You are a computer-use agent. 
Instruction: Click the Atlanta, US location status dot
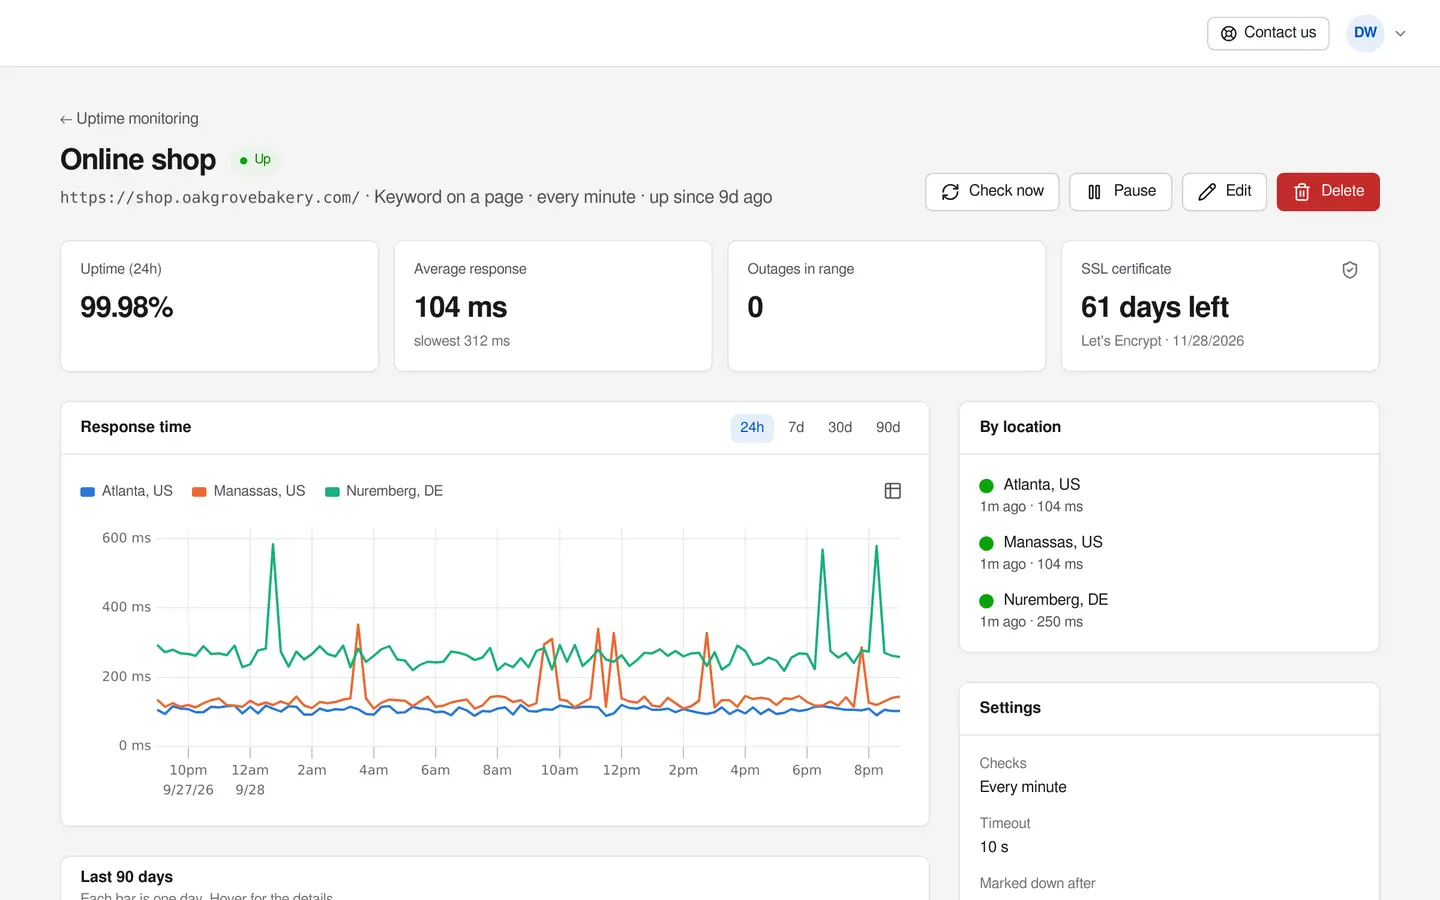pos(986,485)
